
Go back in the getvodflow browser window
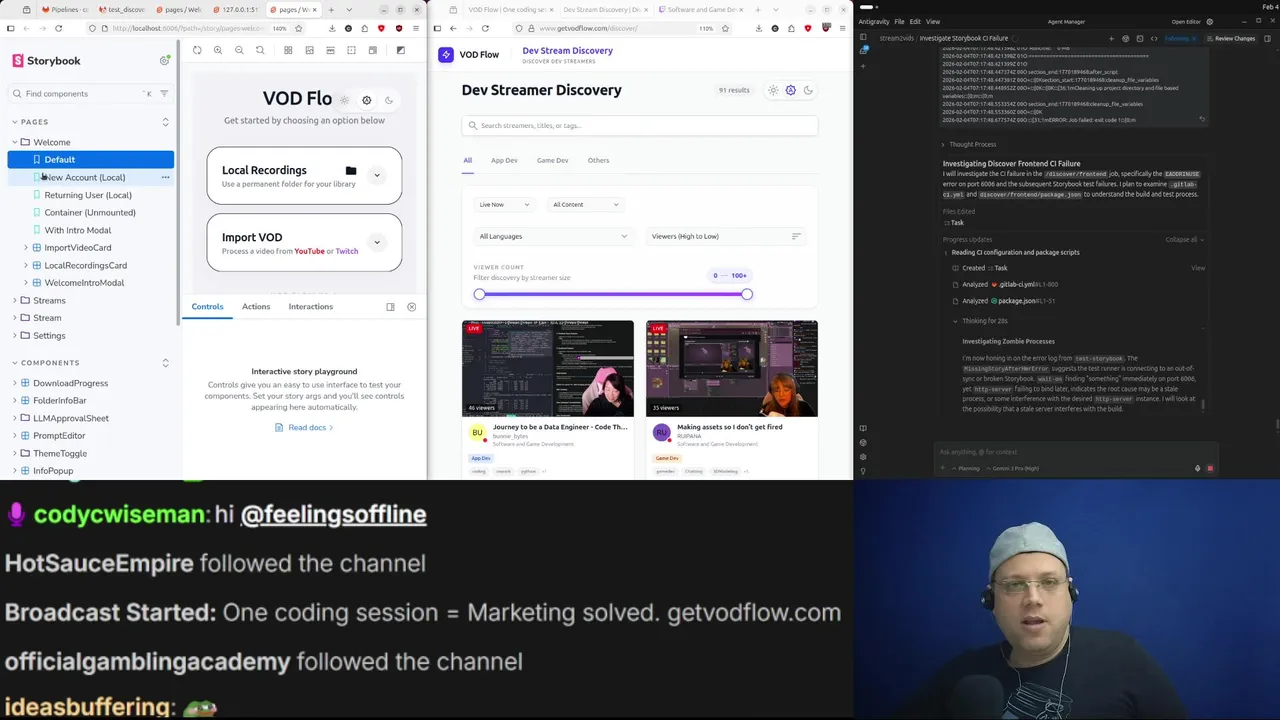(x=453, y=28)
